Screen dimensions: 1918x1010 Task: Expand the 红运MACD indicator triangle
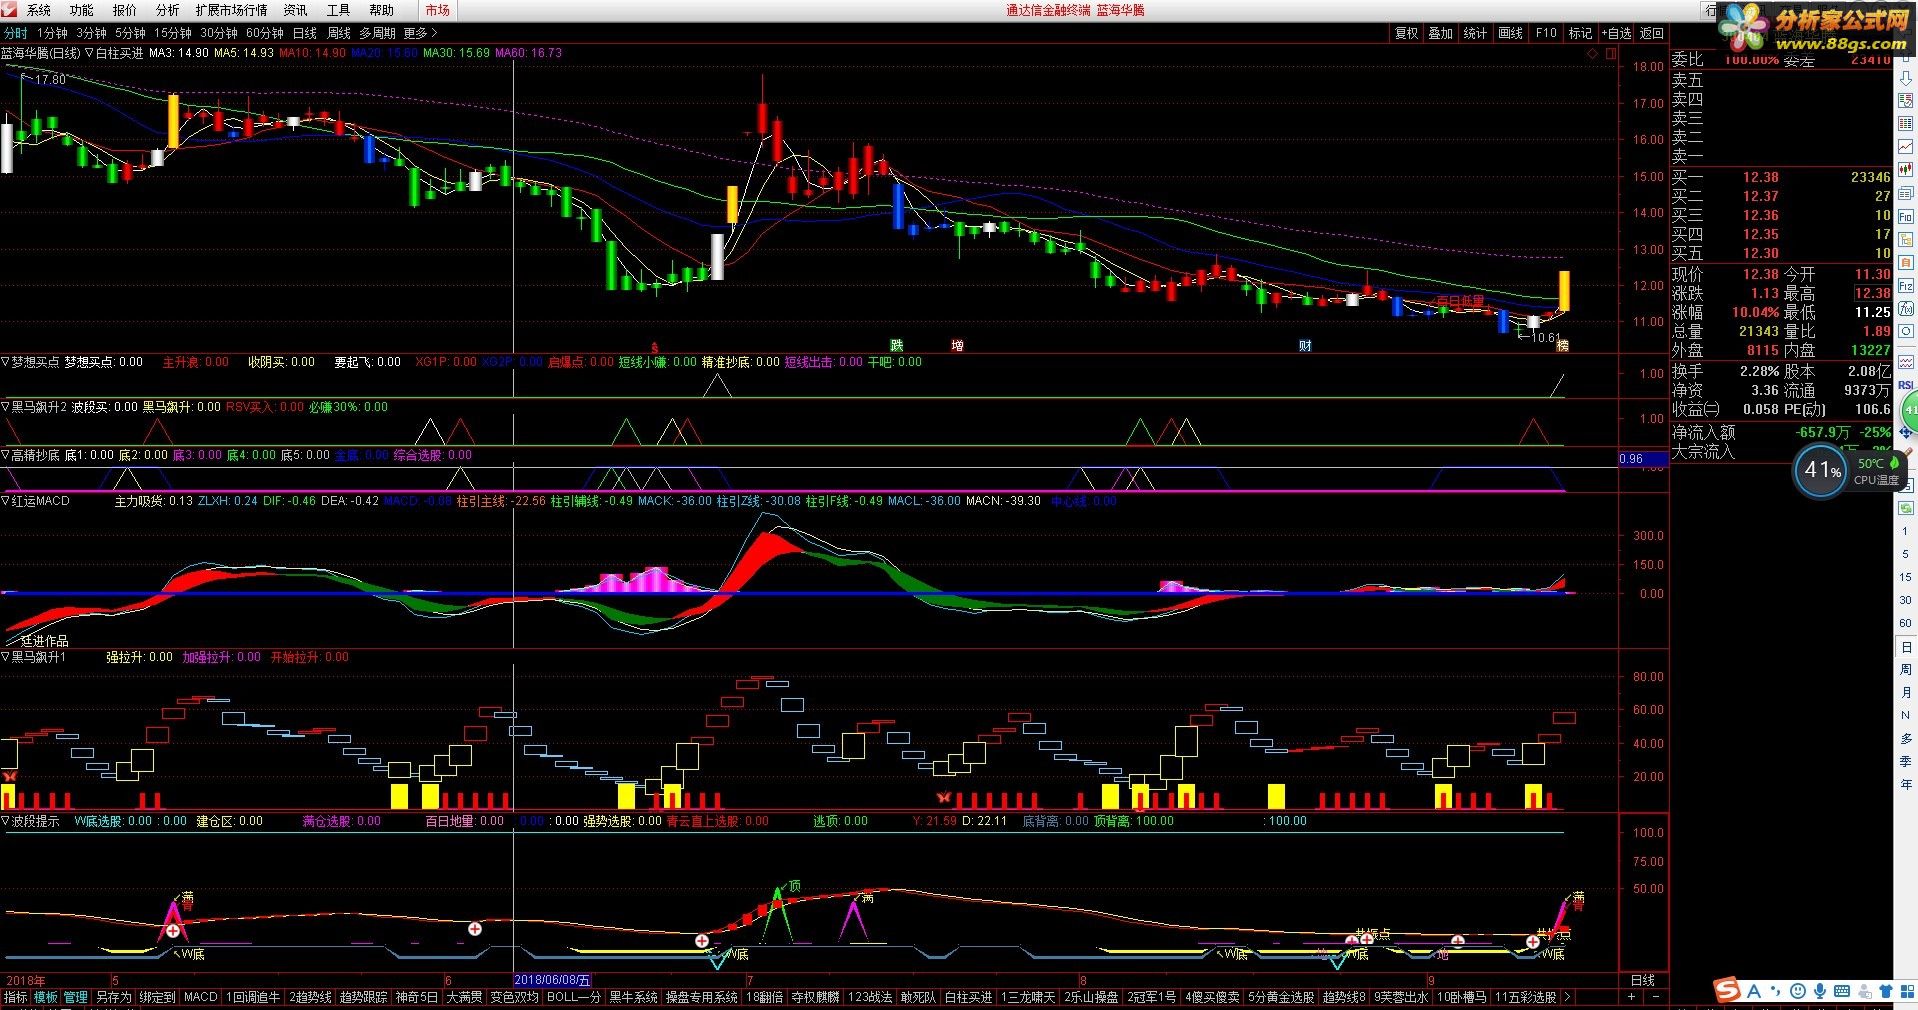pyautogui.click(x=5, y=501)
